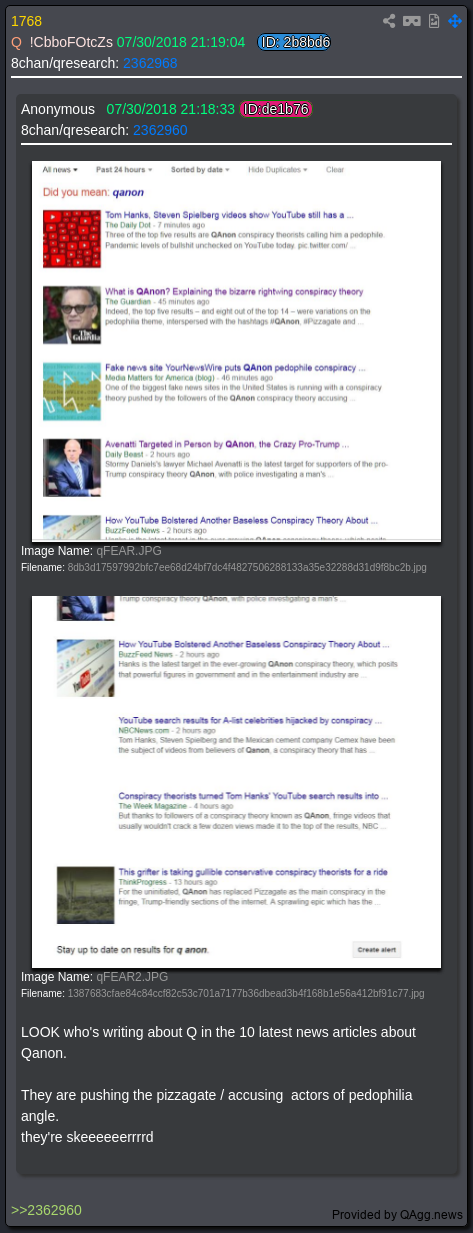The width and height of the screenshot is (473, 1233).
Task: Click the tripcode !CbboFOtcZs
Action: click(x=71, y=42)
